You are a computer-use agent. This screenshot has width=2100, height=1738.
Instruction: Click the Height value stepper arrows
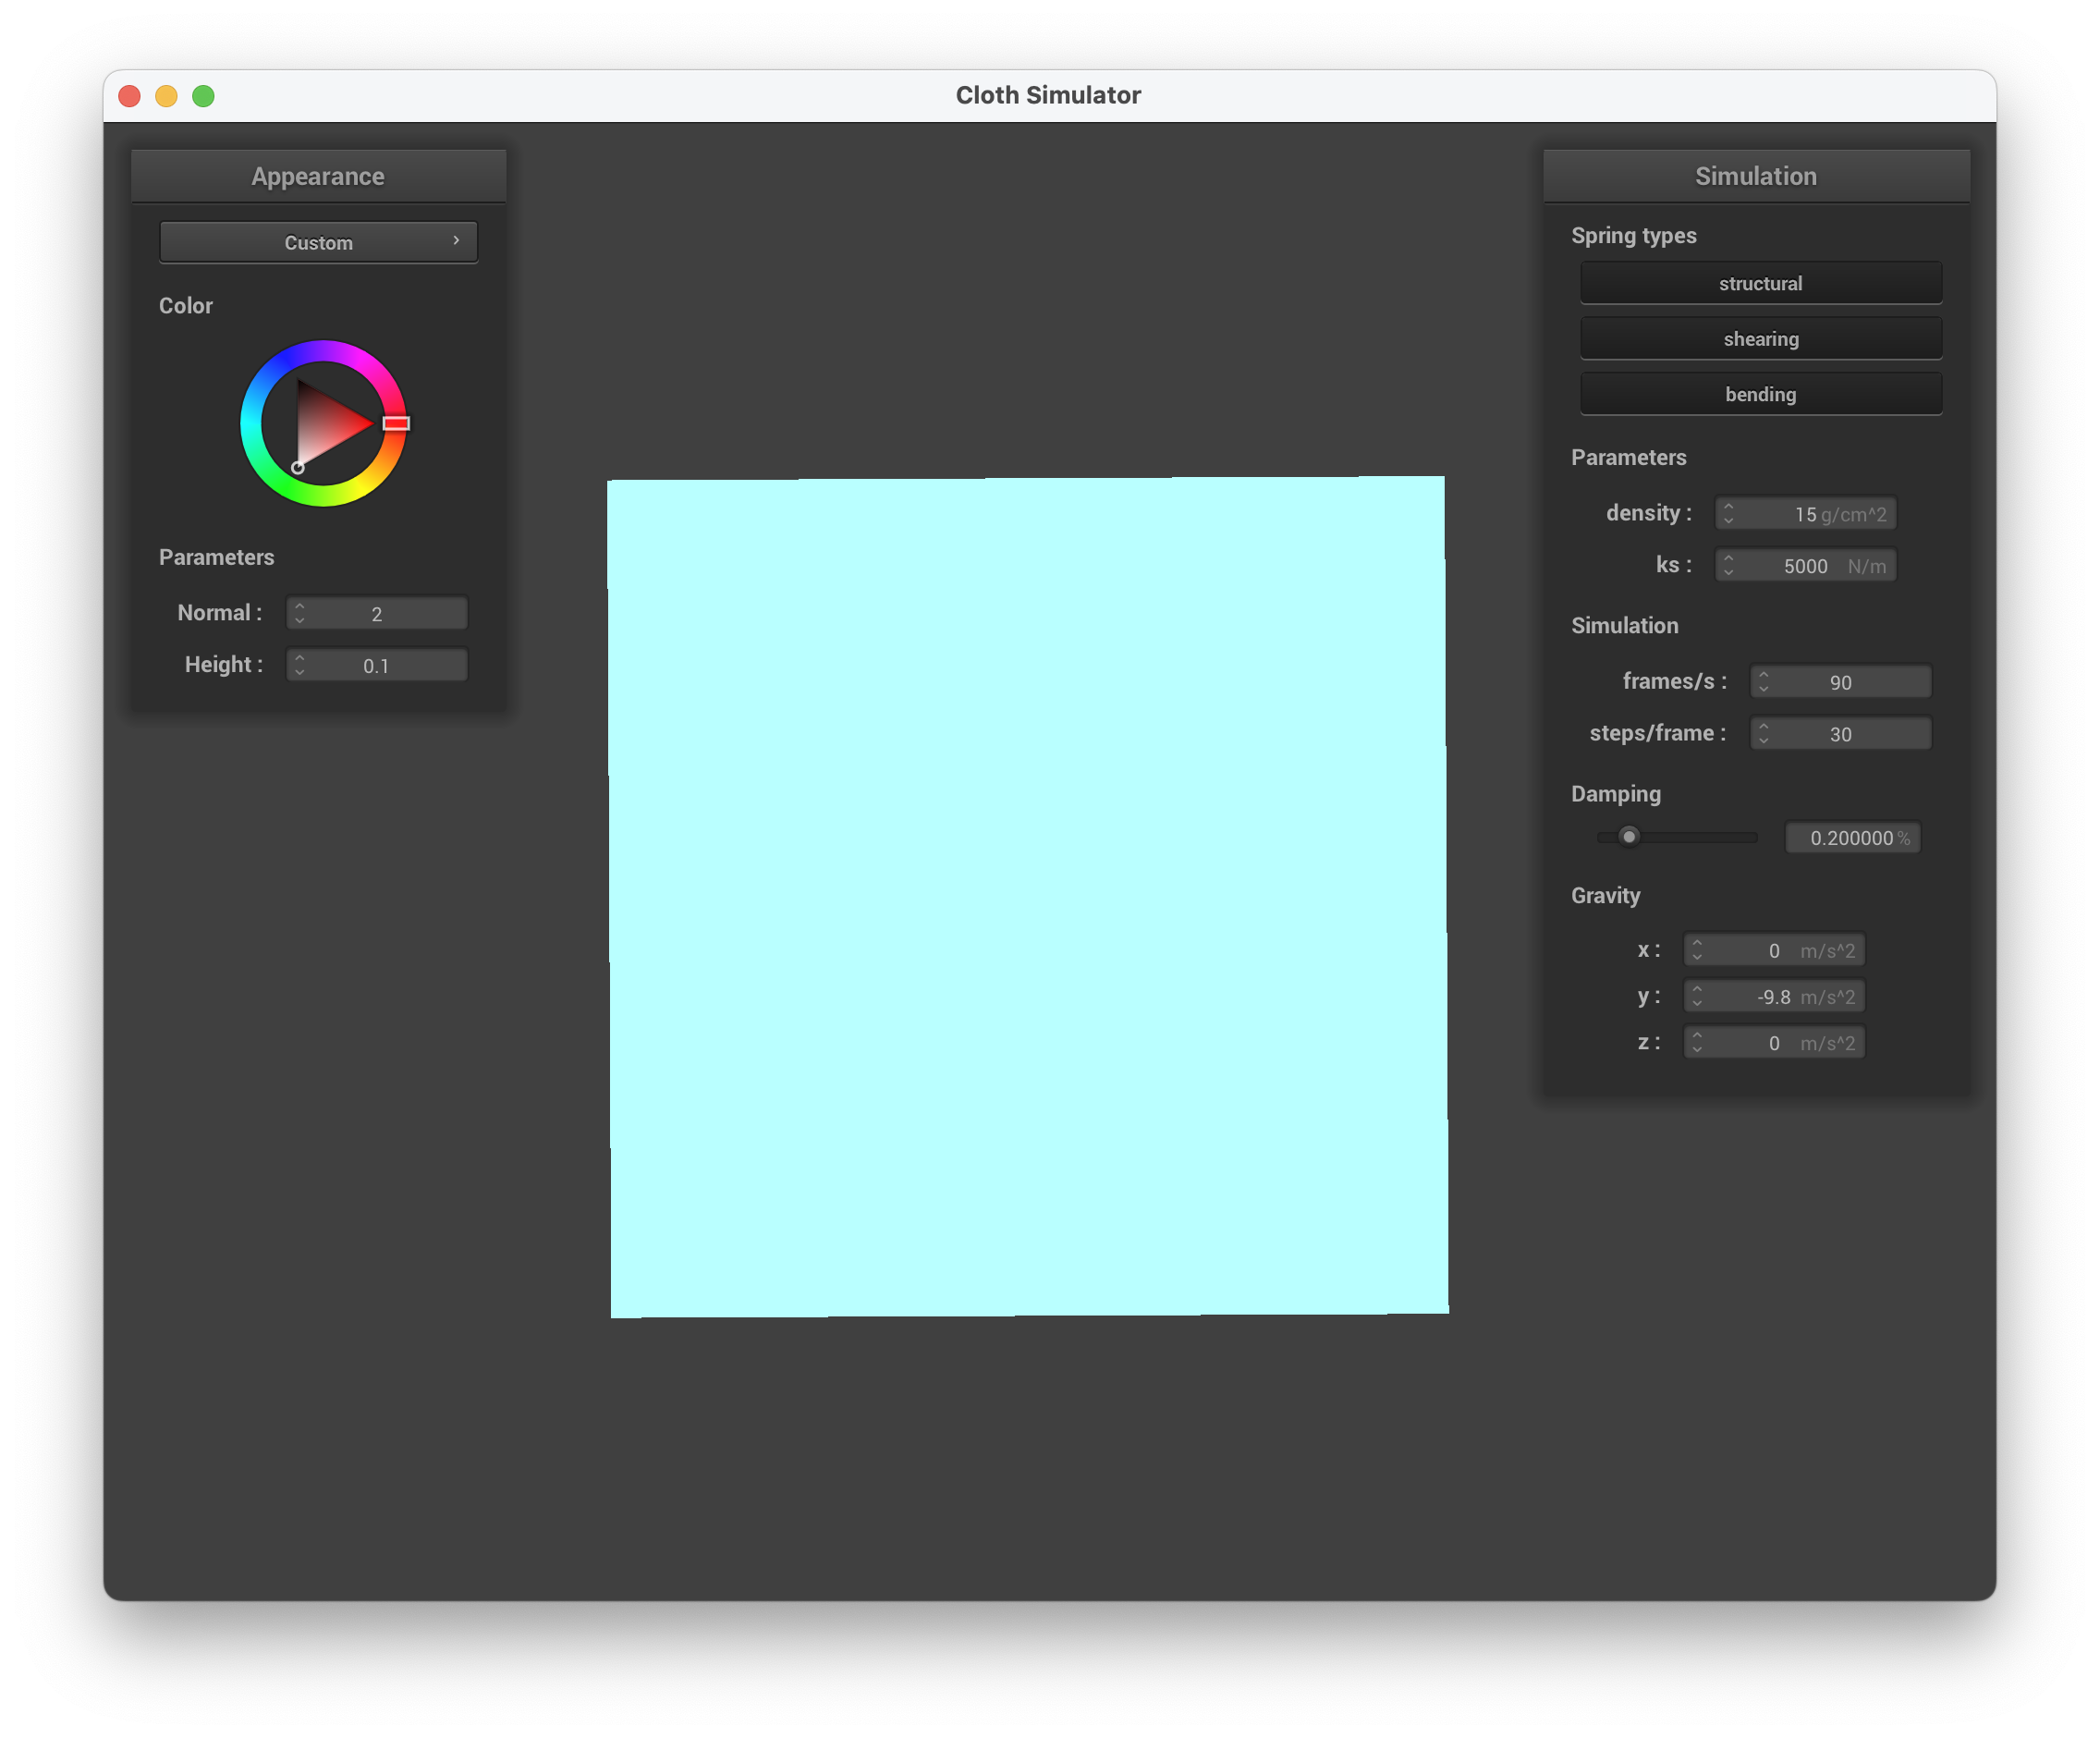coord(299,665)
